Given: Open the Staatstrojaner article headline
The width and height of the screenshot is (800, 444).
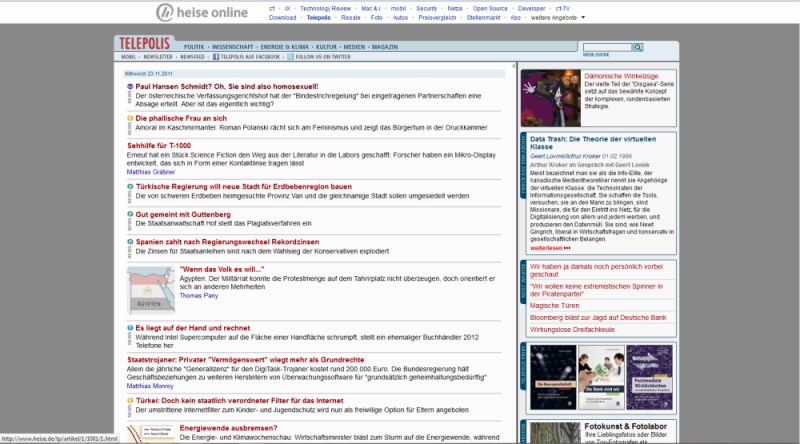Looking at the screenshot, I should click(x=245, y=360).
